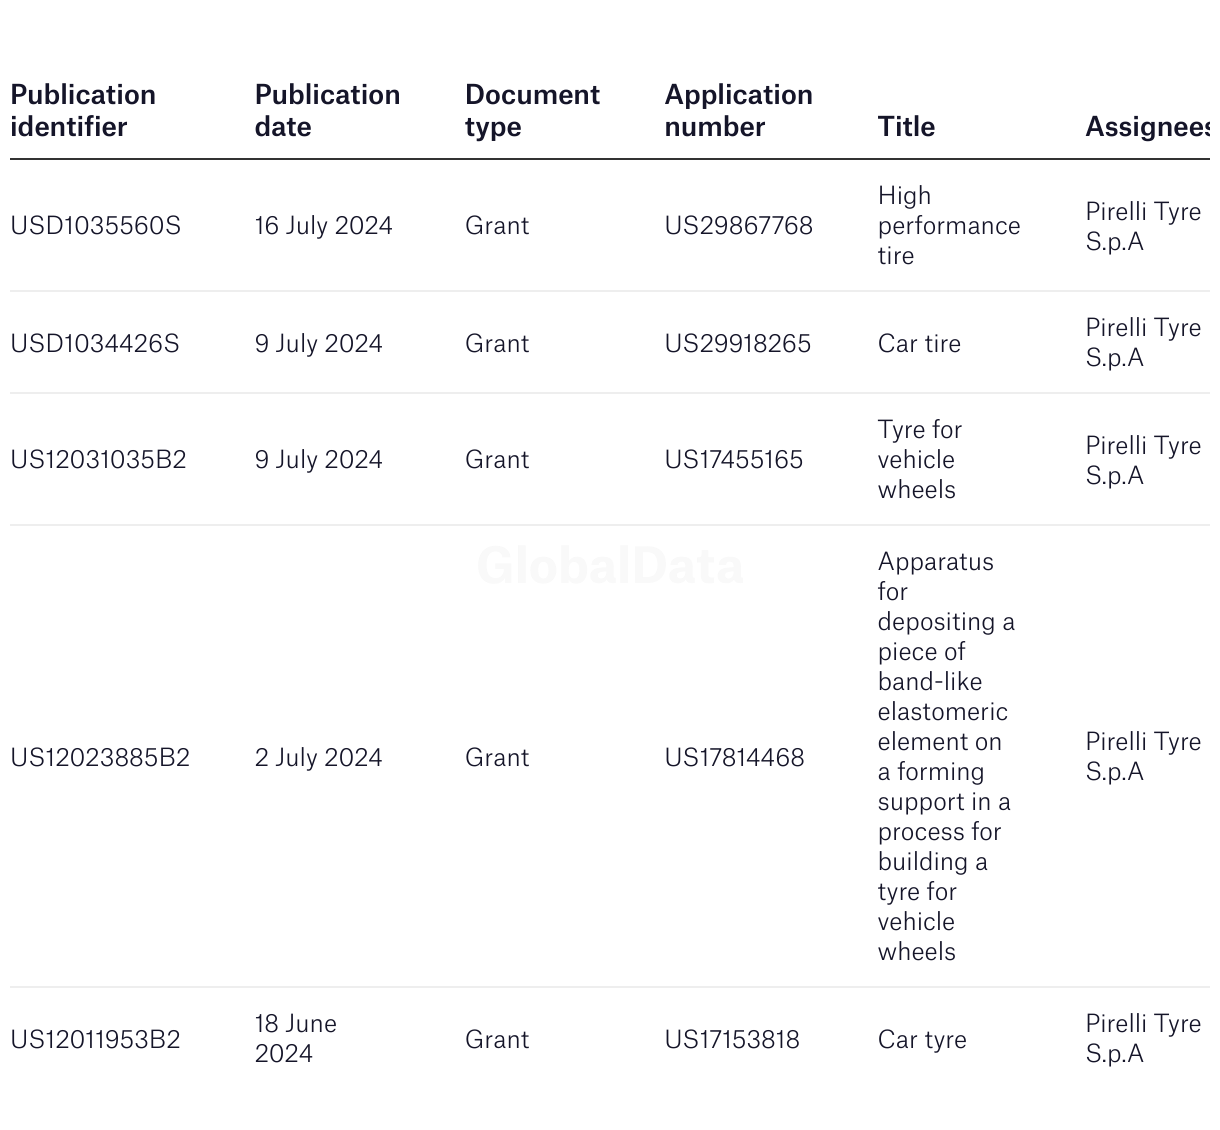Click the Document type column header
This screenshot has width=1220, height=1130.
point(532,111)
